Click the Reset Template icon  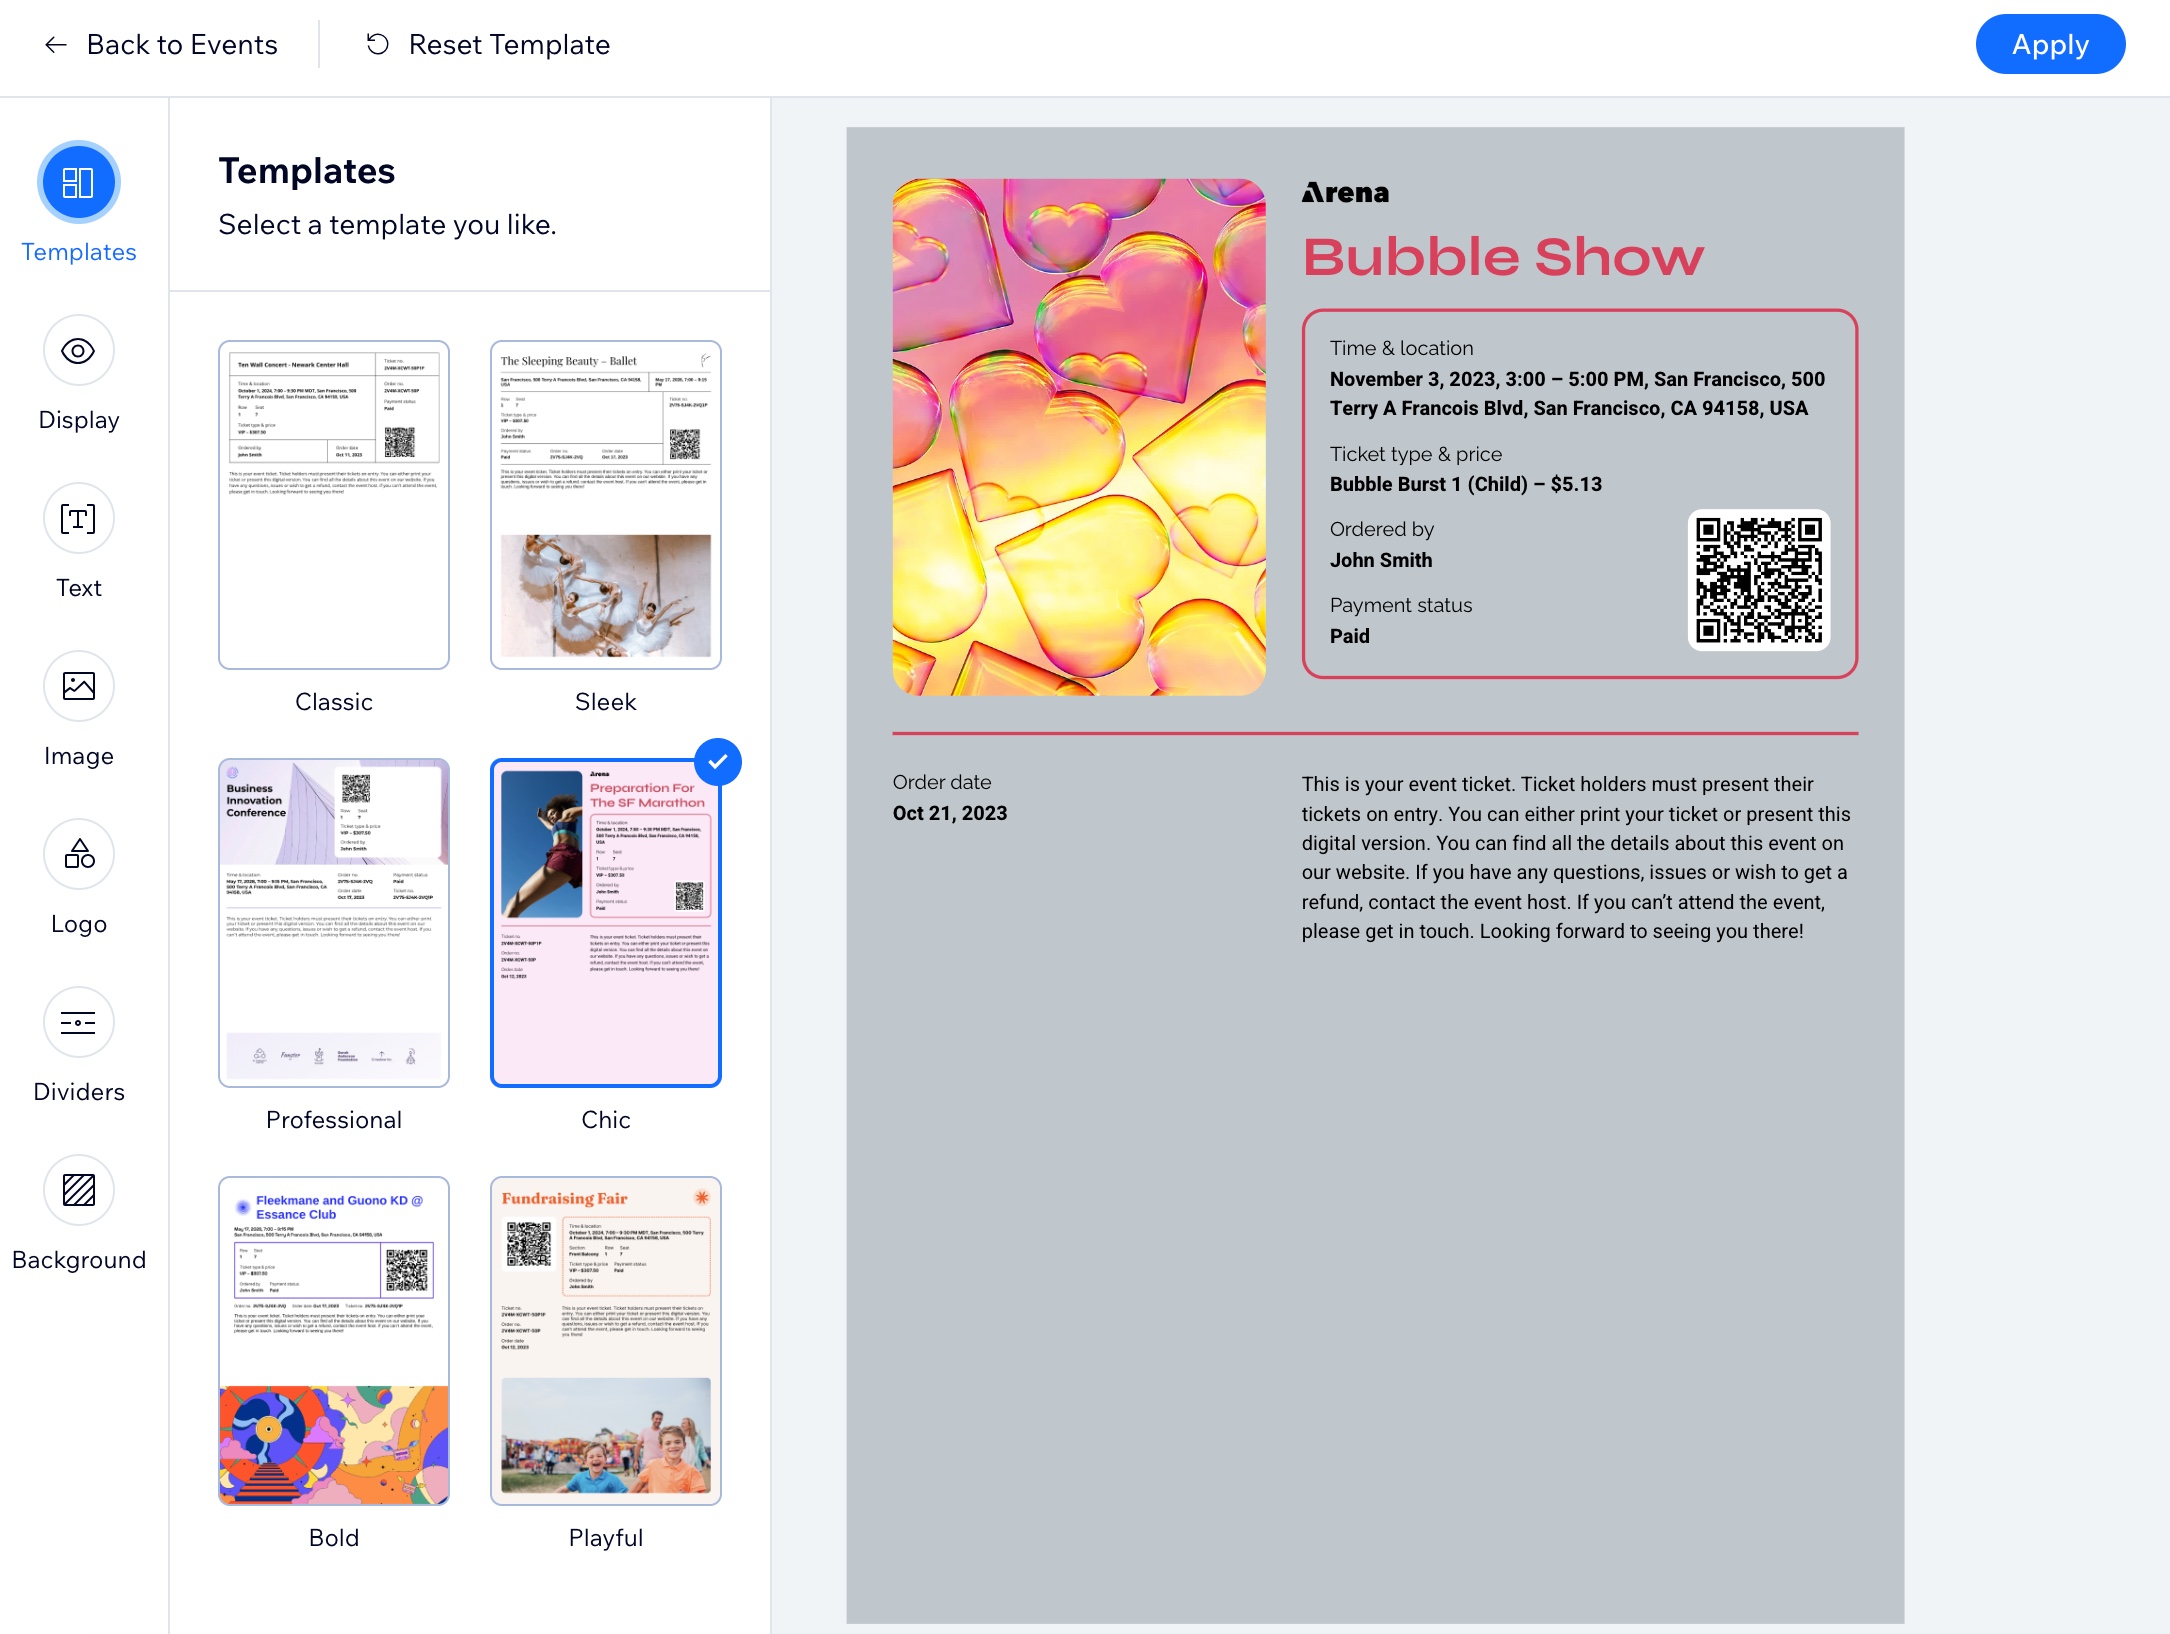pyautogui.click(x=376, y=43)
